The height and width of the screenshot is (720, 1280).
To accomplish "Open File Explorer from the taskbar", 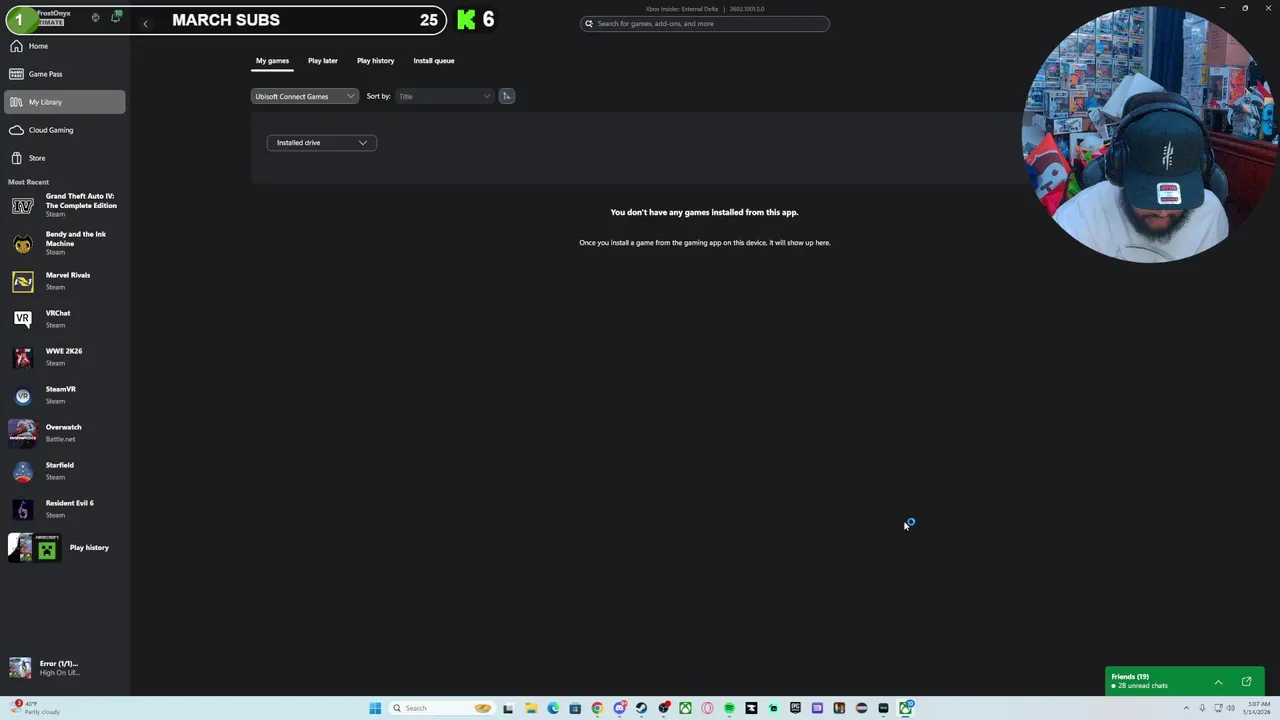I will tap(531, 708).
